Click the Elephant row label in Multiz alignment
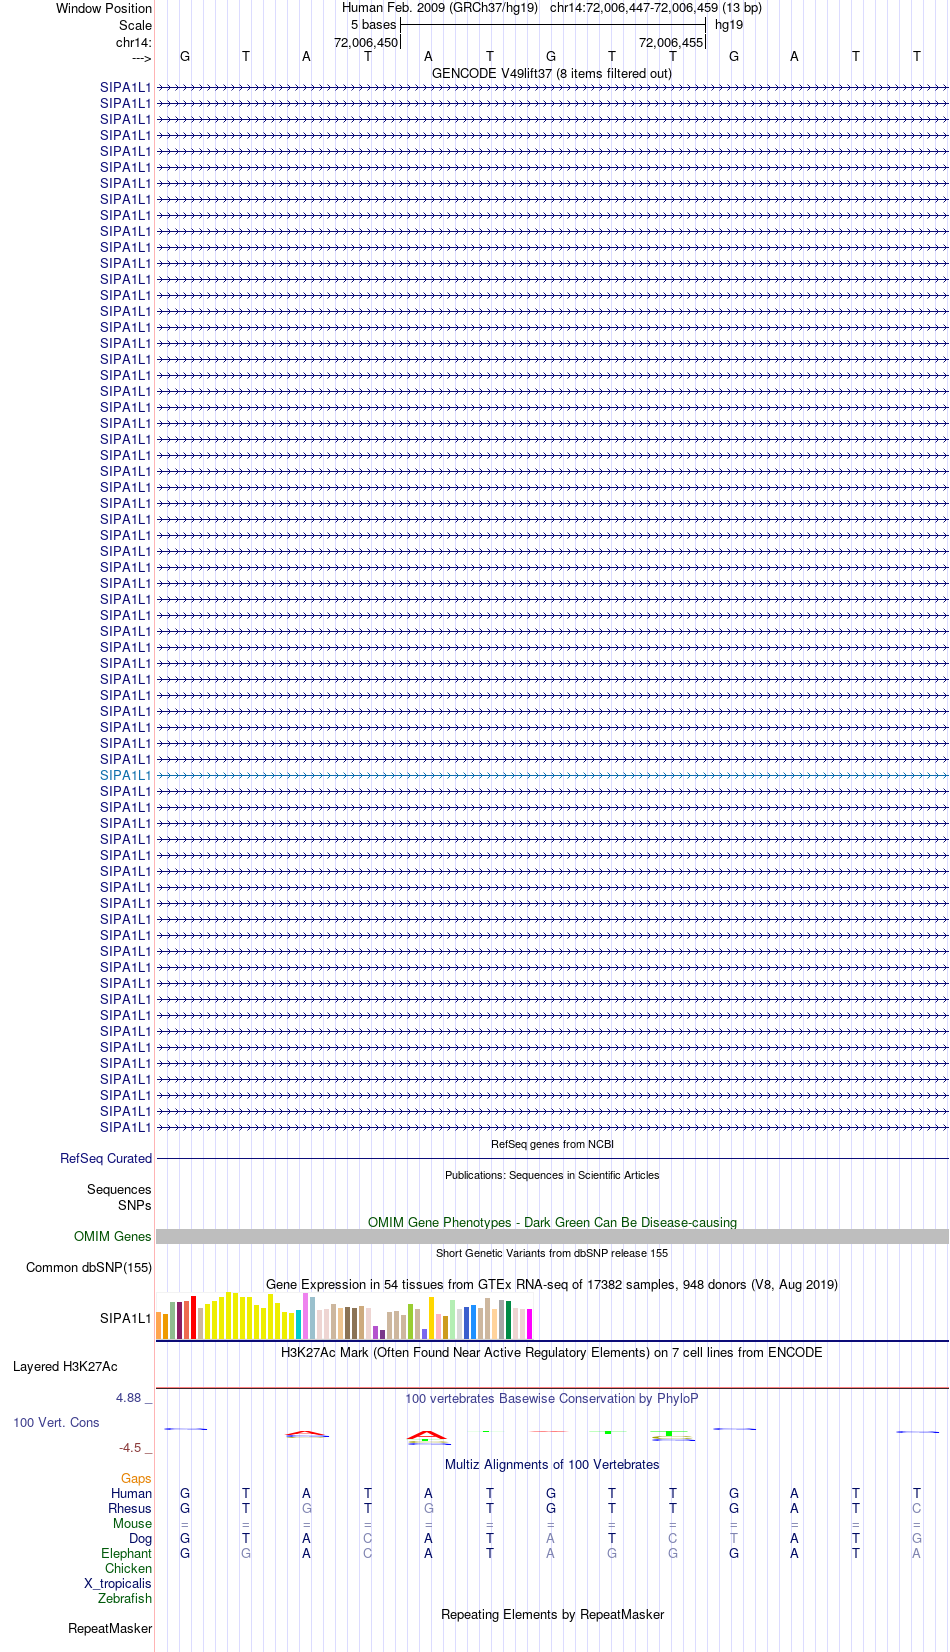Screen dimensions: 950x1652 coord(126,1553)
